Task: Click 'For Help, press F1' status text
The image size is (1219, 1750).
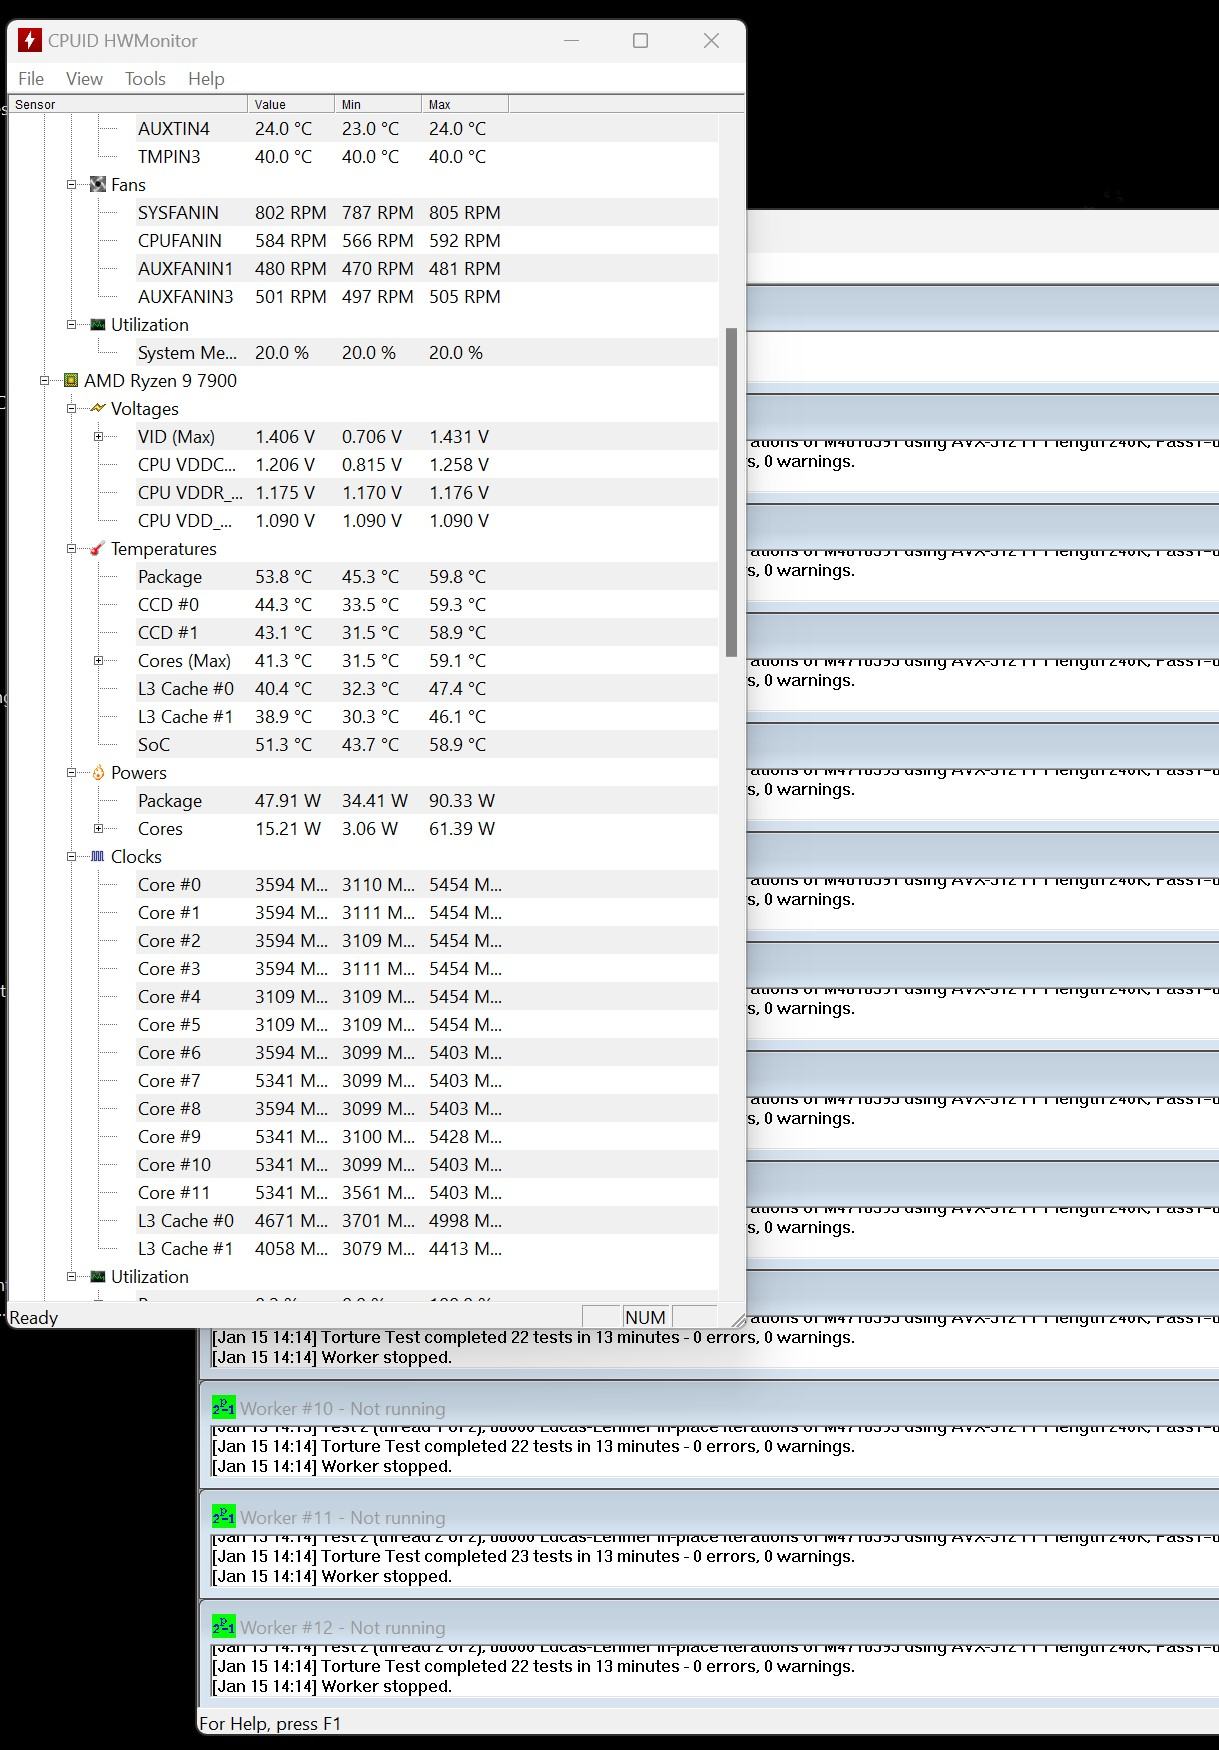Action: click(270, 1723)
